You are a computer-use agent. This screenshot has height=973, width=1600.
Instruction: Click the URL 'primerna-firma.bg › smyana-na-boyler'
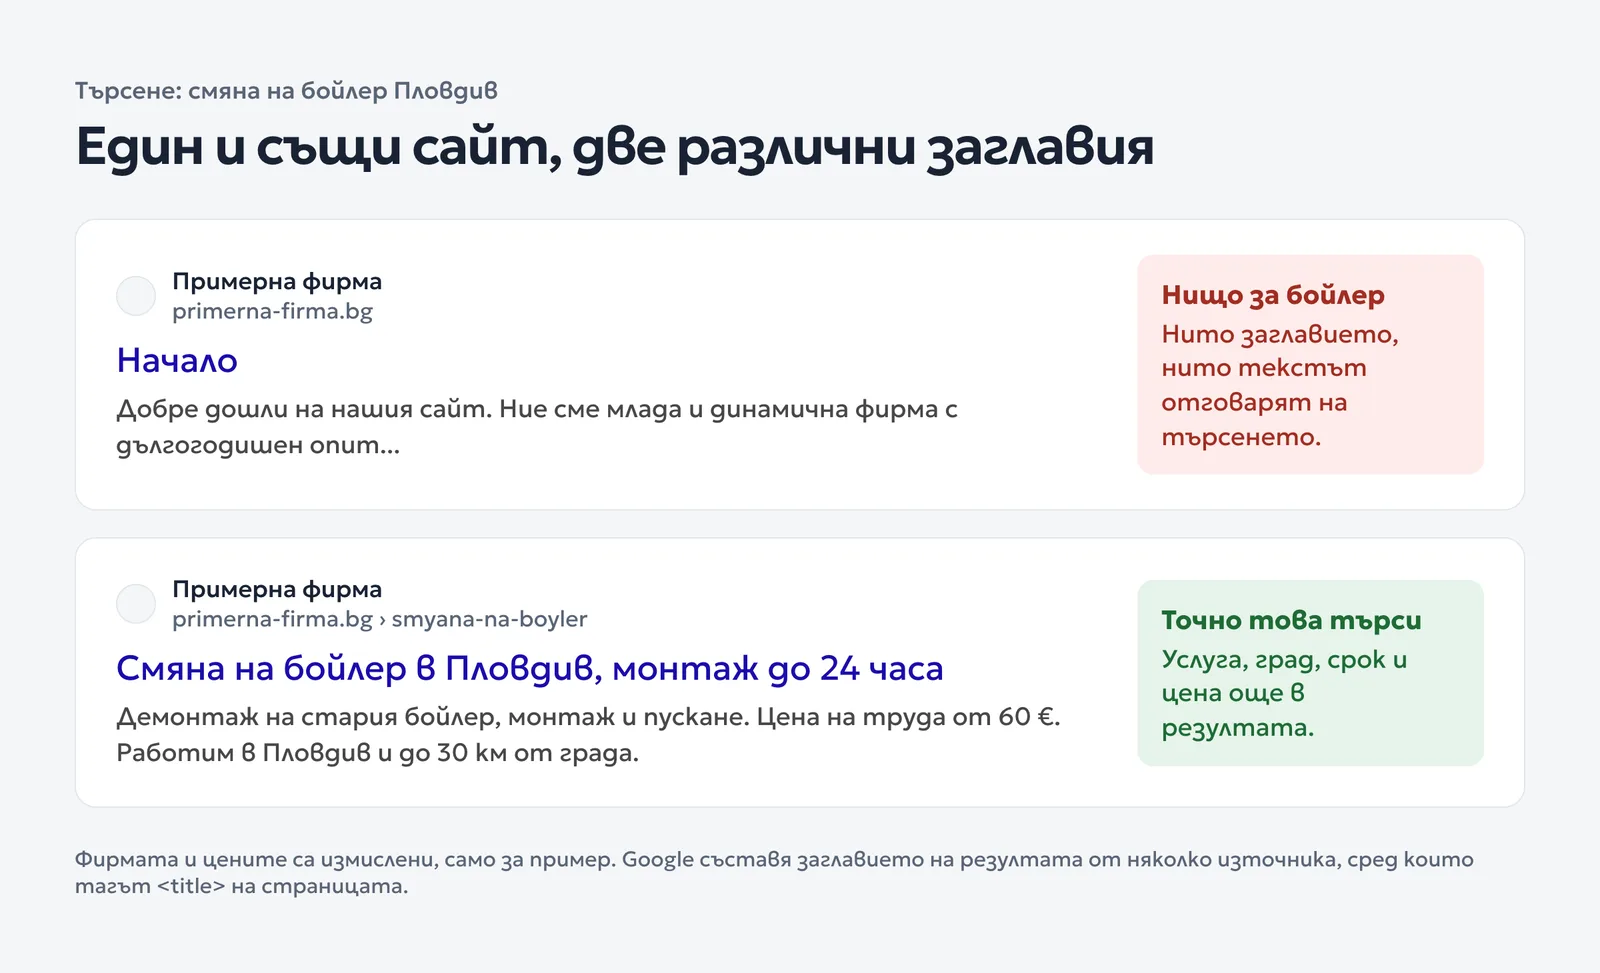[380, 619]
